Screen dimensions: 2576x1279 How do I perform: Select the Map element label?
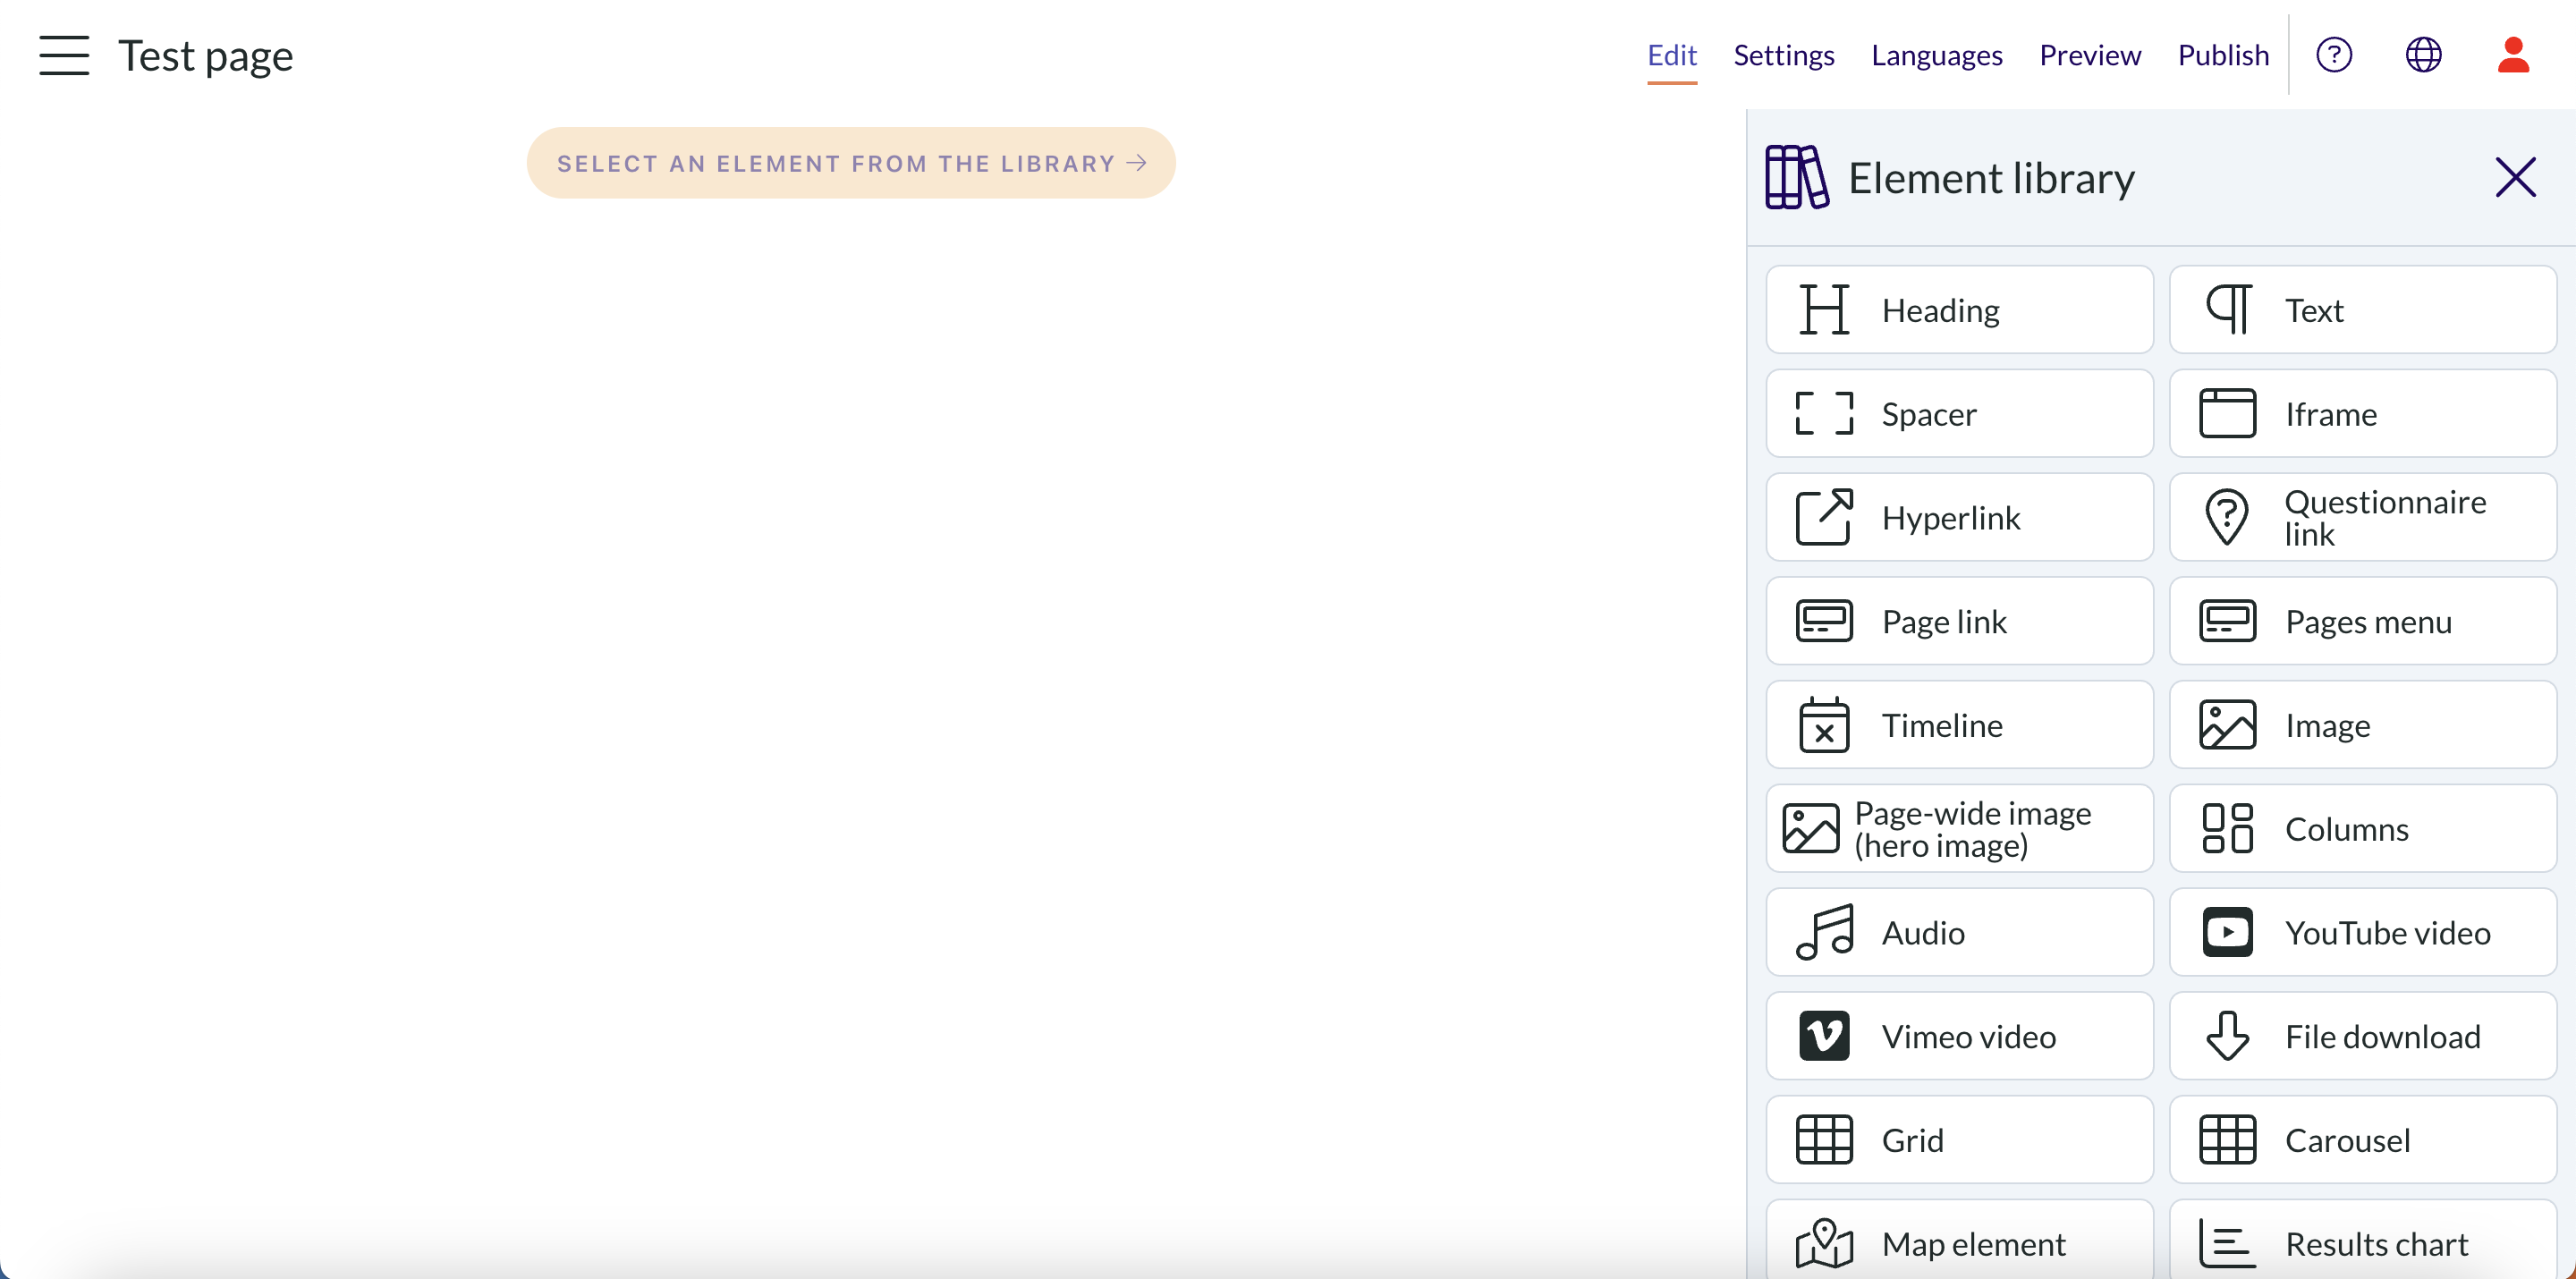(x=1973, y=1244)
